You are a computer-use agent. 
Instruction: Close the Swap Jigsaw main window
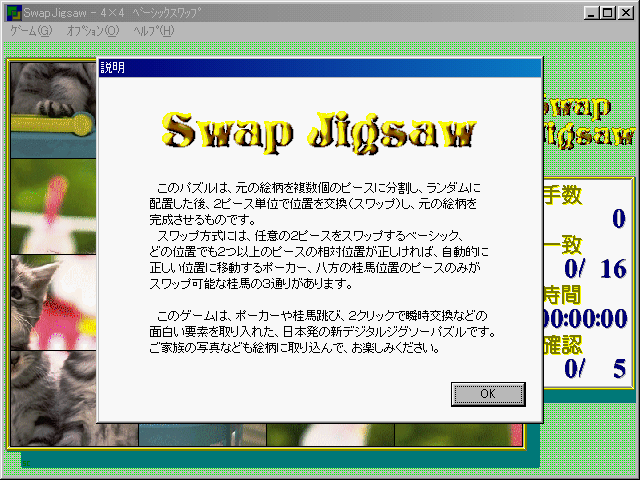pos(625,13)
